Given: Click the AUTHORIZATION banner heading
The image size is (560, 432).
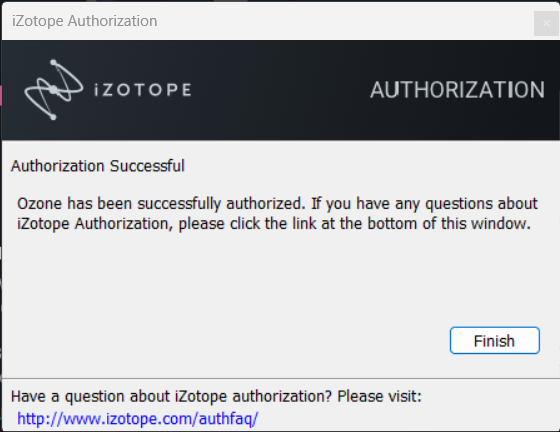Looking at the screenshot, I should click(458, 90).
